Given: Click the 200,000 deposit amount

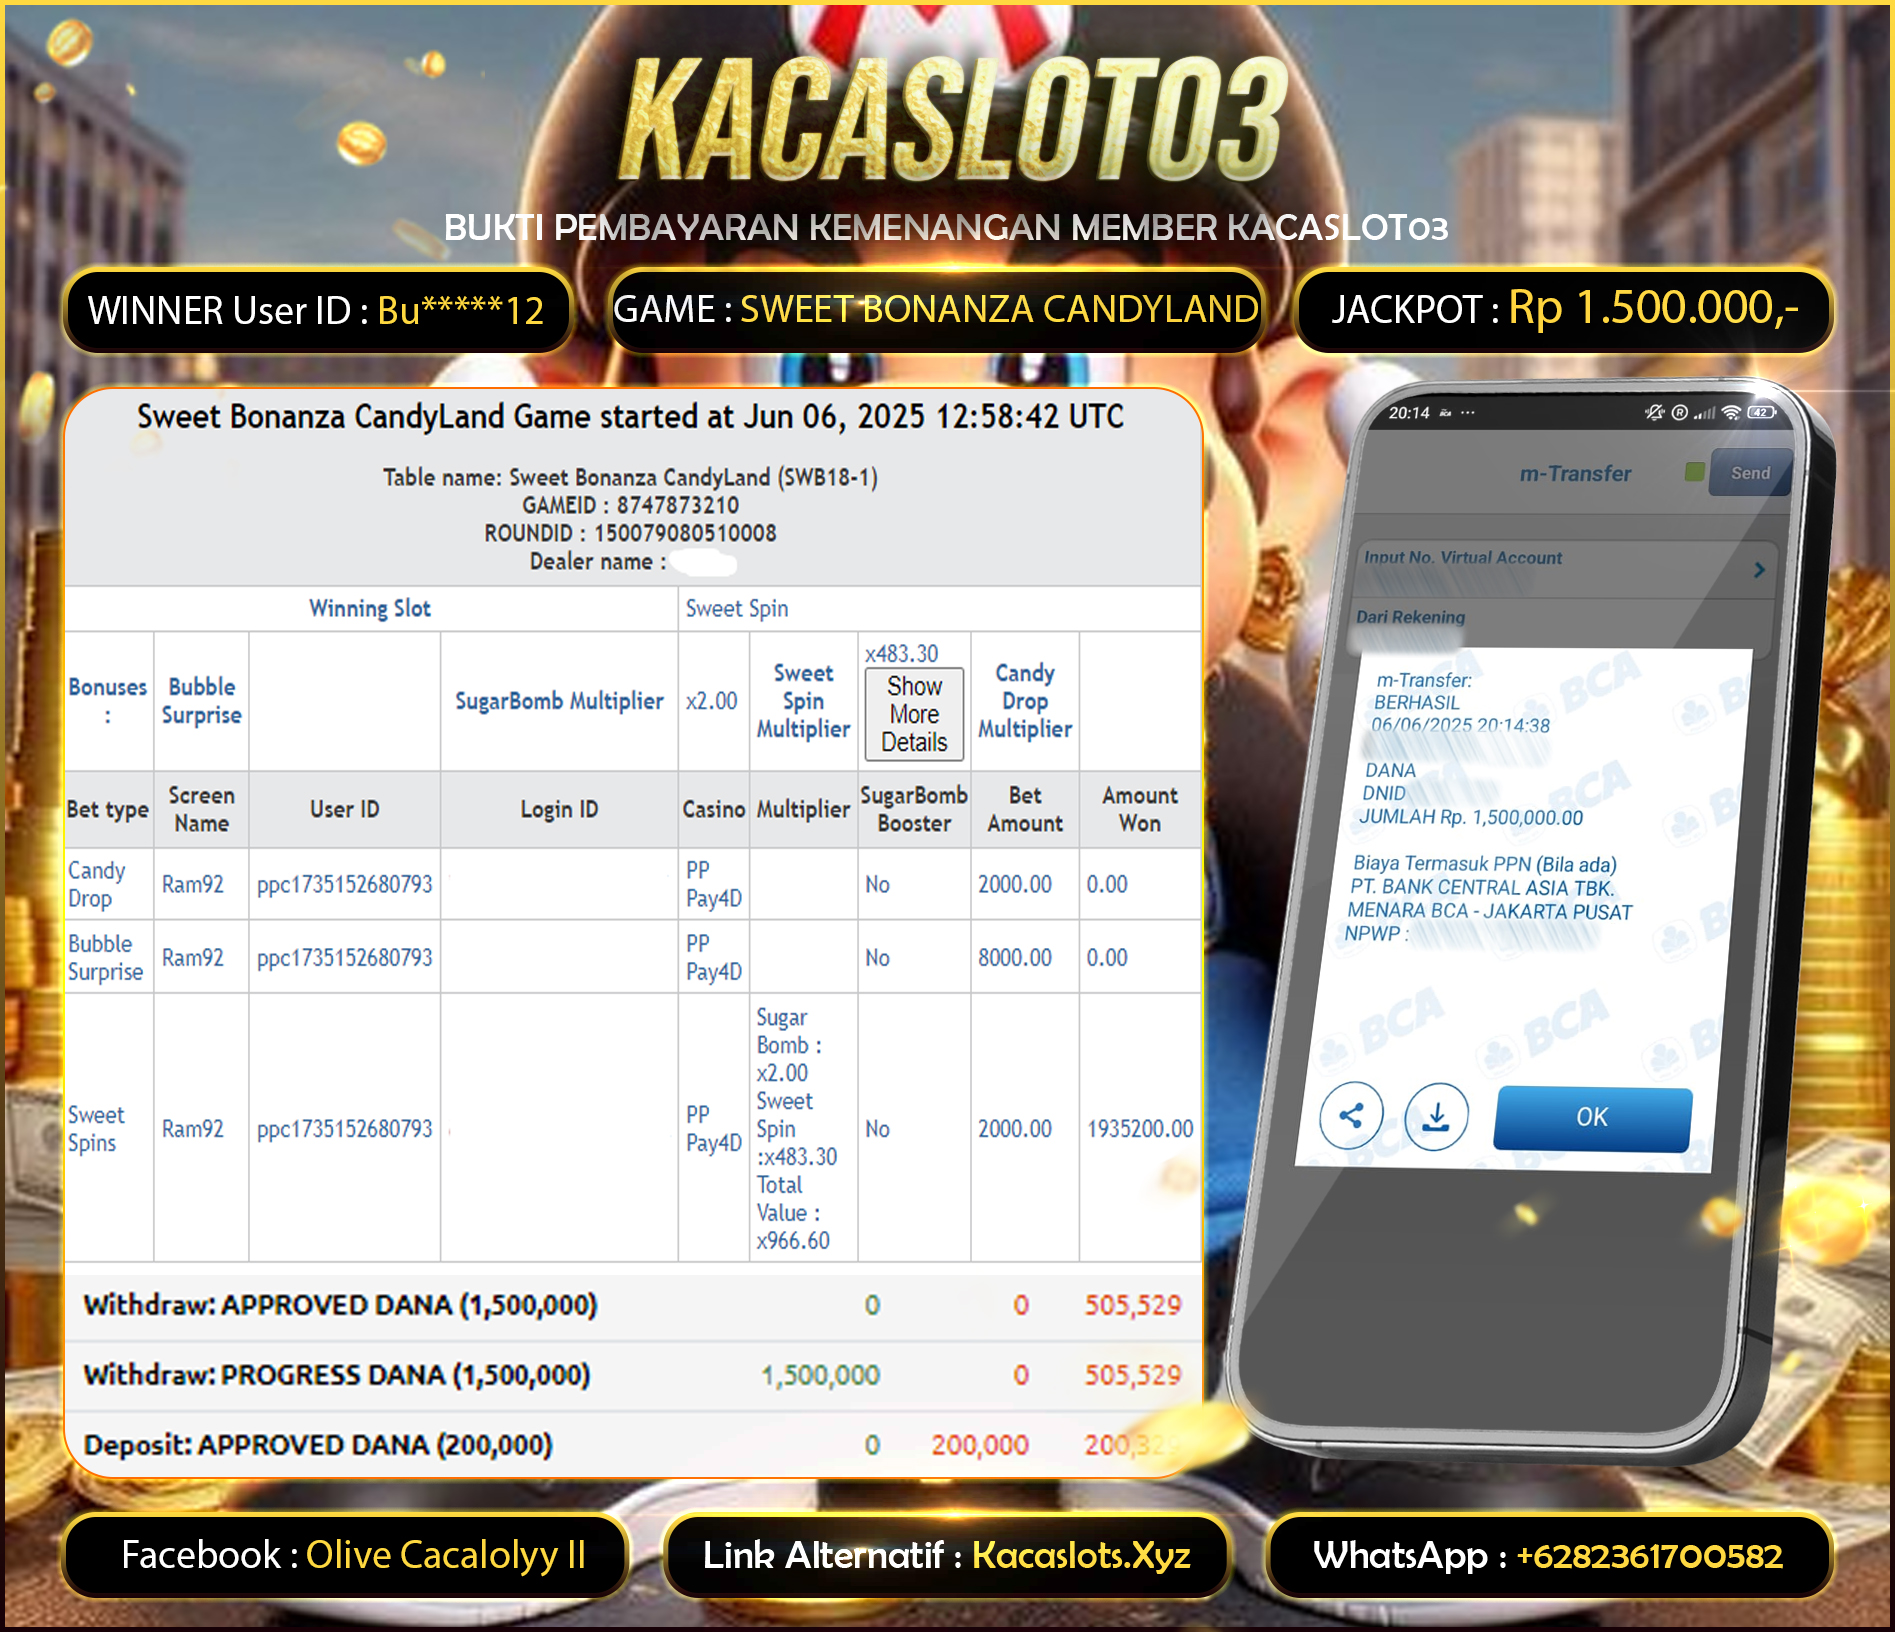Looking at the screenshot, I should [x=980, y=1445].
